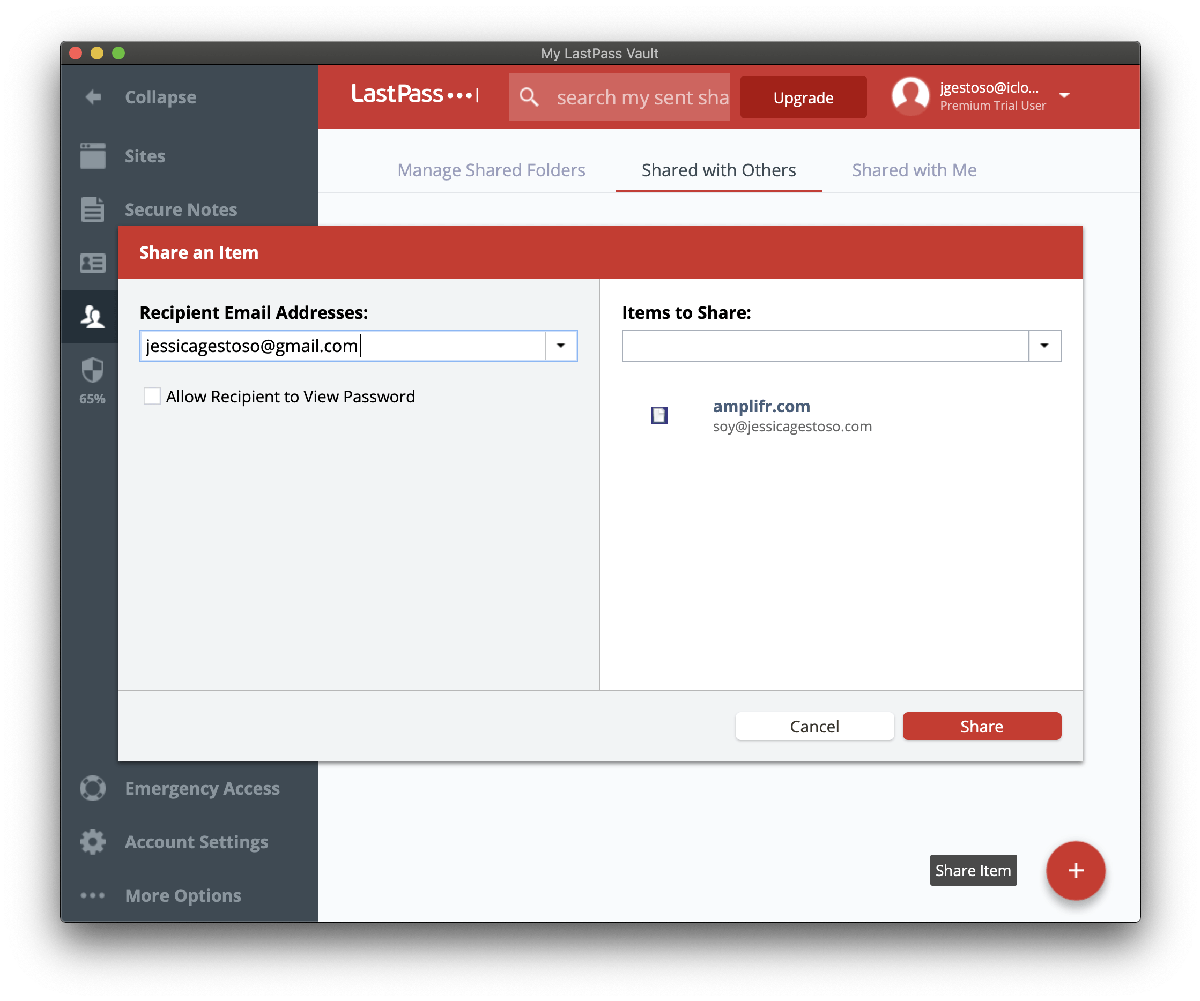Click the red Upgrade button

click(803, 96)
